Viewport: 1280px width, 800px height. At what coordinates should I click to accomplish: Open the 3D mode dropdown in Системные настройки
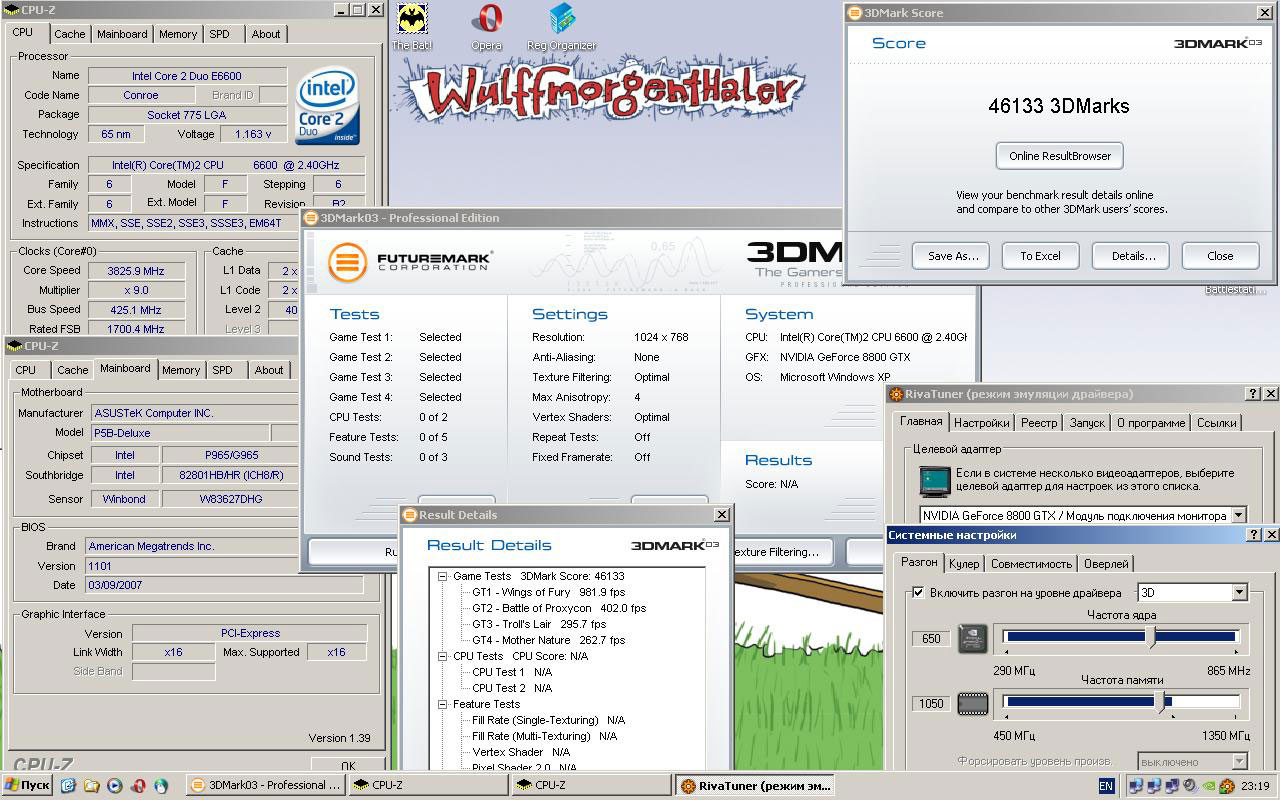point(1238,593)
